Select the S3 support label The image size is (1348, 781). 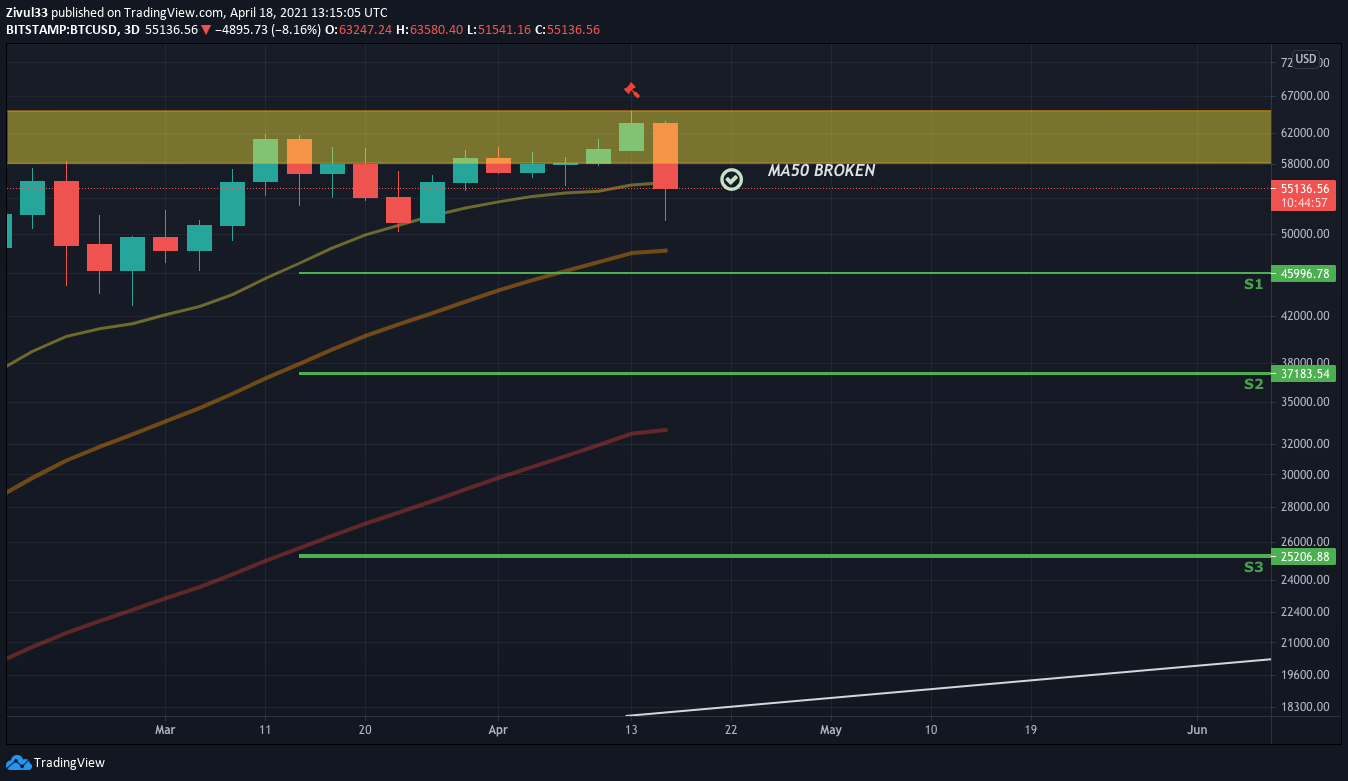point(1254,567)
